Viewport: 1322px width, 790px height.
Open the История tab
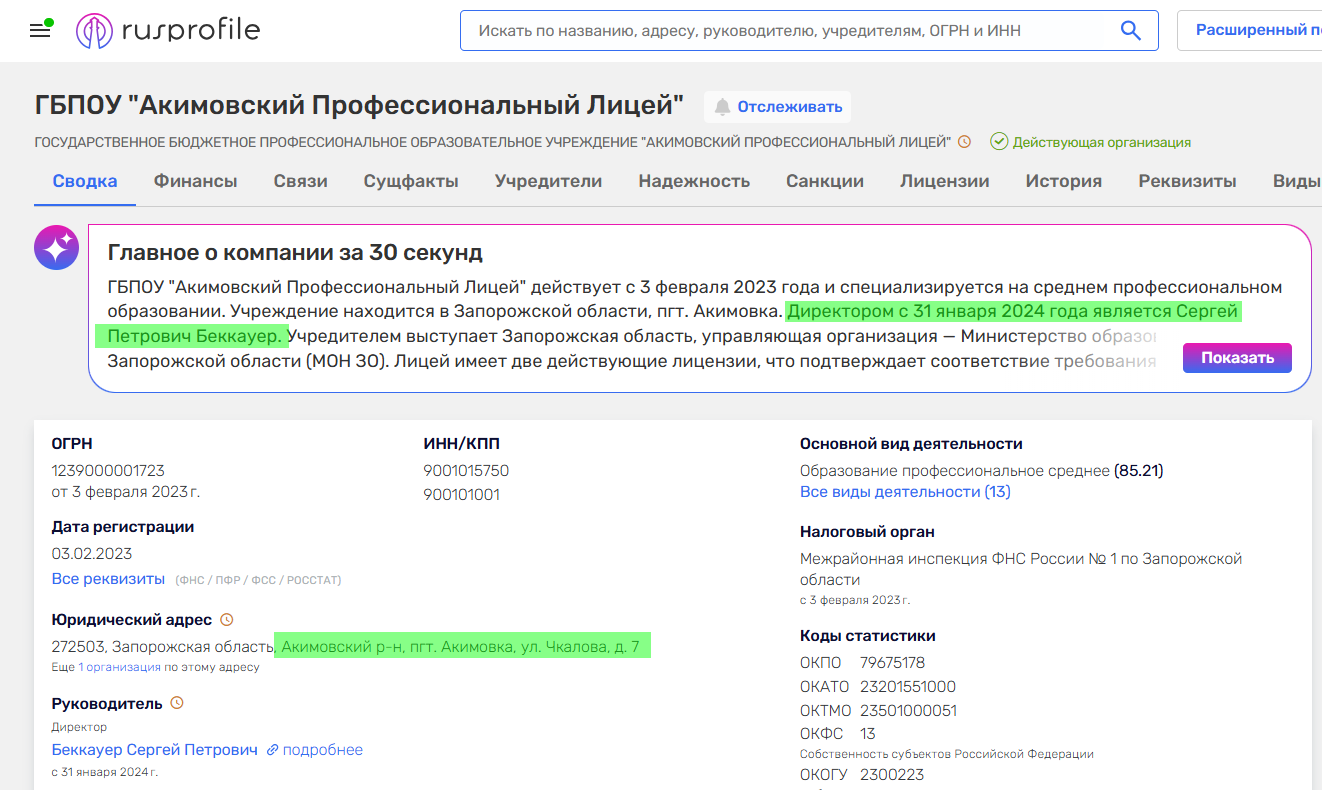(x=1063, y=181)
